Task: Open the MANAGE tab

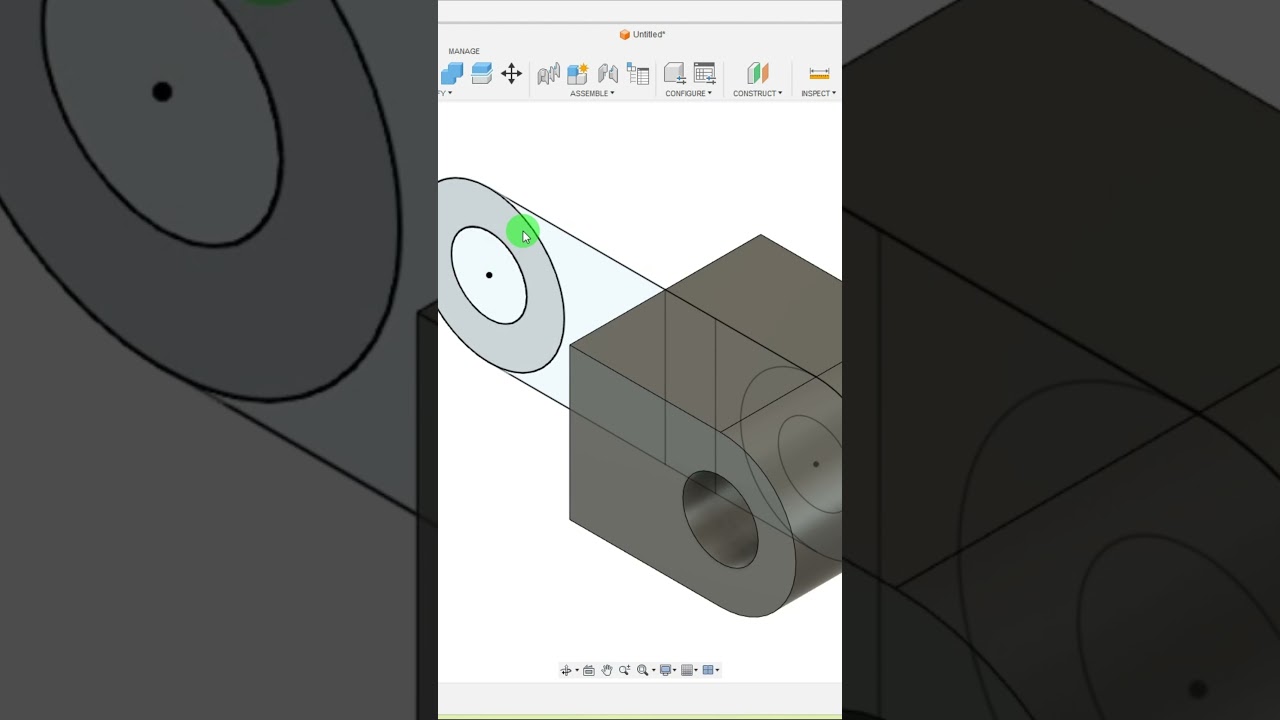Action: (x=464, y=51)
